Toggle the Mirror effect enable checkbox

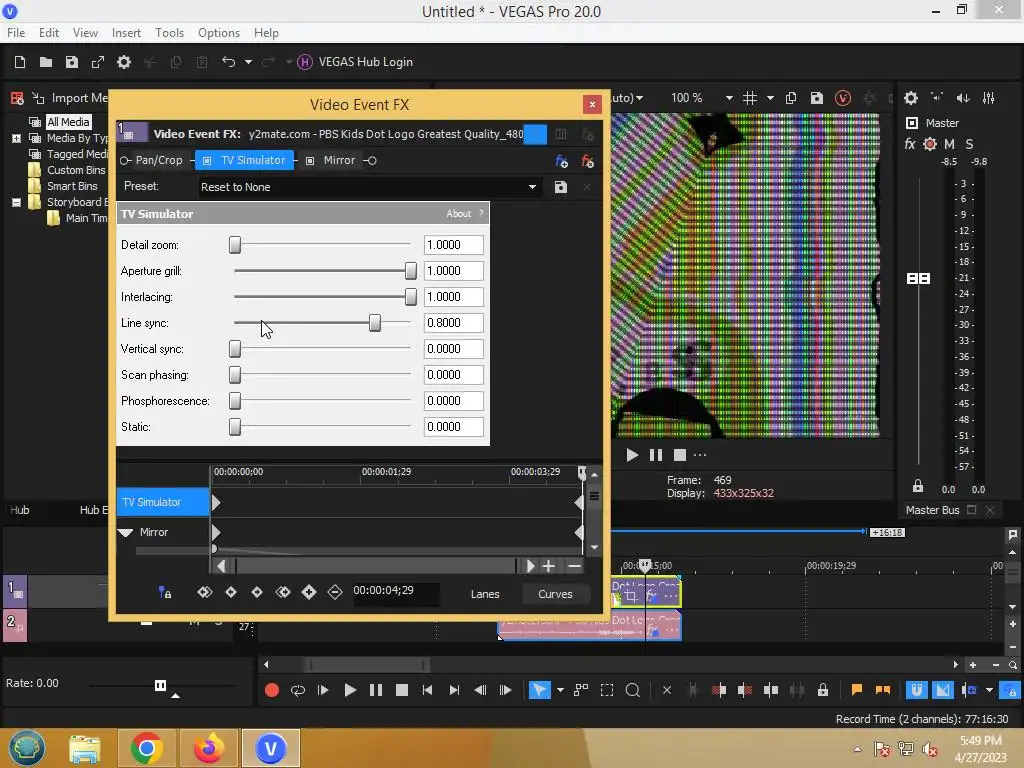coord(310,161)
